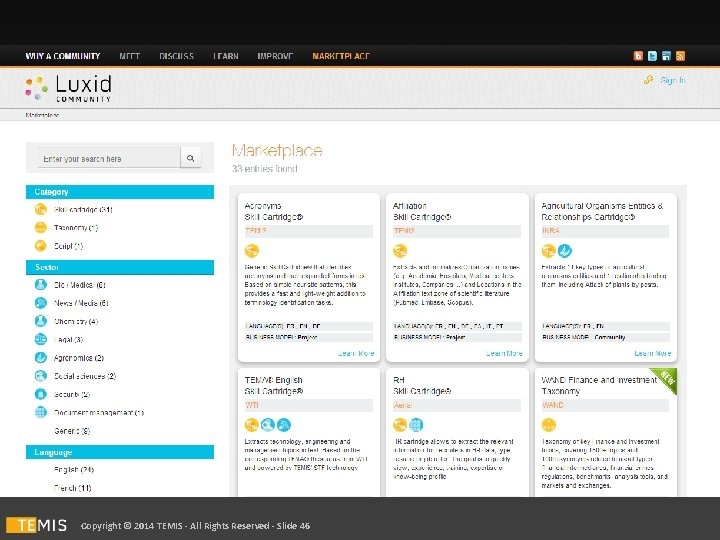720x540 pixels.
Task: Click Learn More on Acronyms card
Action: [356, 354]
